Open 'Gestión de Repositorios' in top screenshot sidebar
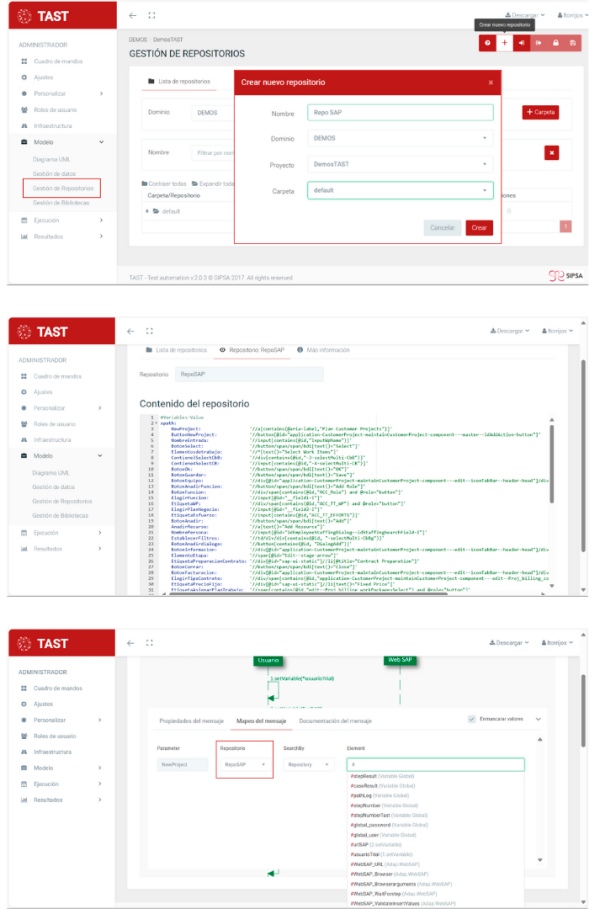The image size is (600, 909). 63,188
